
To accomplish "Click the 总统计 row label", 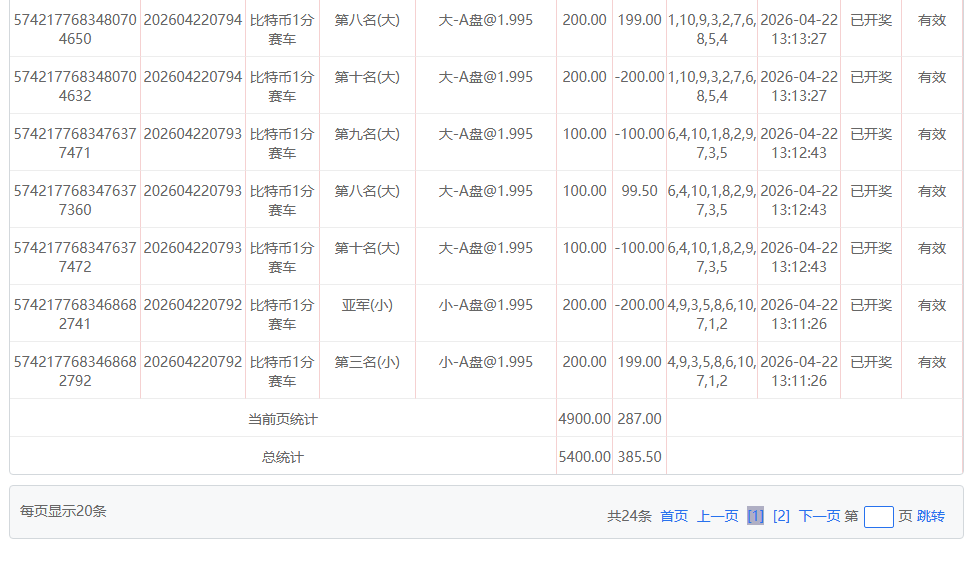I will pyautogui.click(x=282, y=457).
